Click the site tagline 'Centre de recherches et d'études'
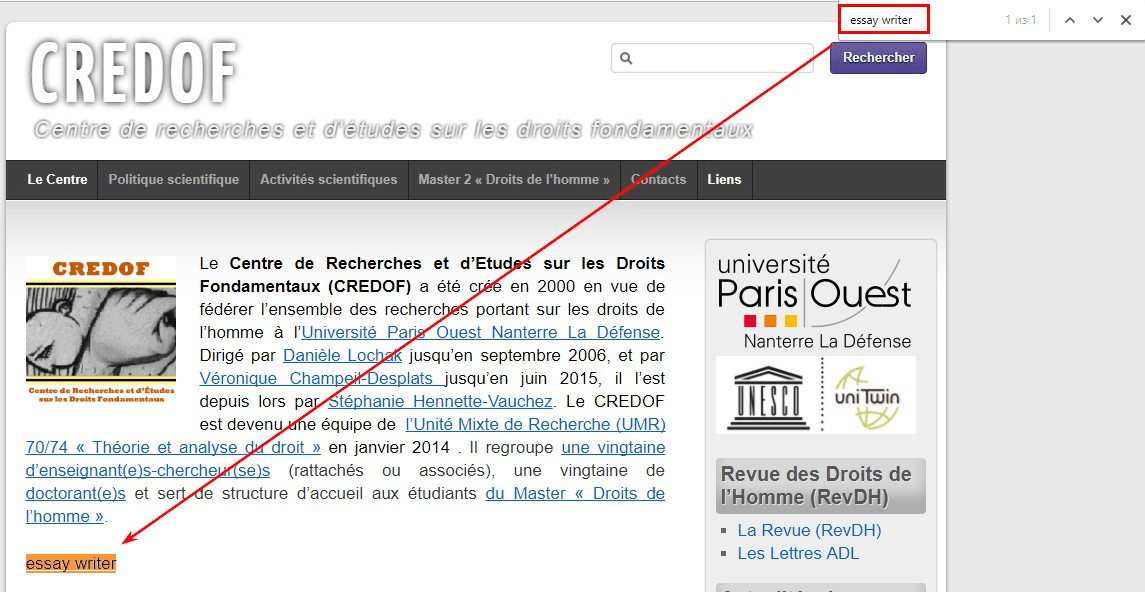 click(x=393, y=130)
